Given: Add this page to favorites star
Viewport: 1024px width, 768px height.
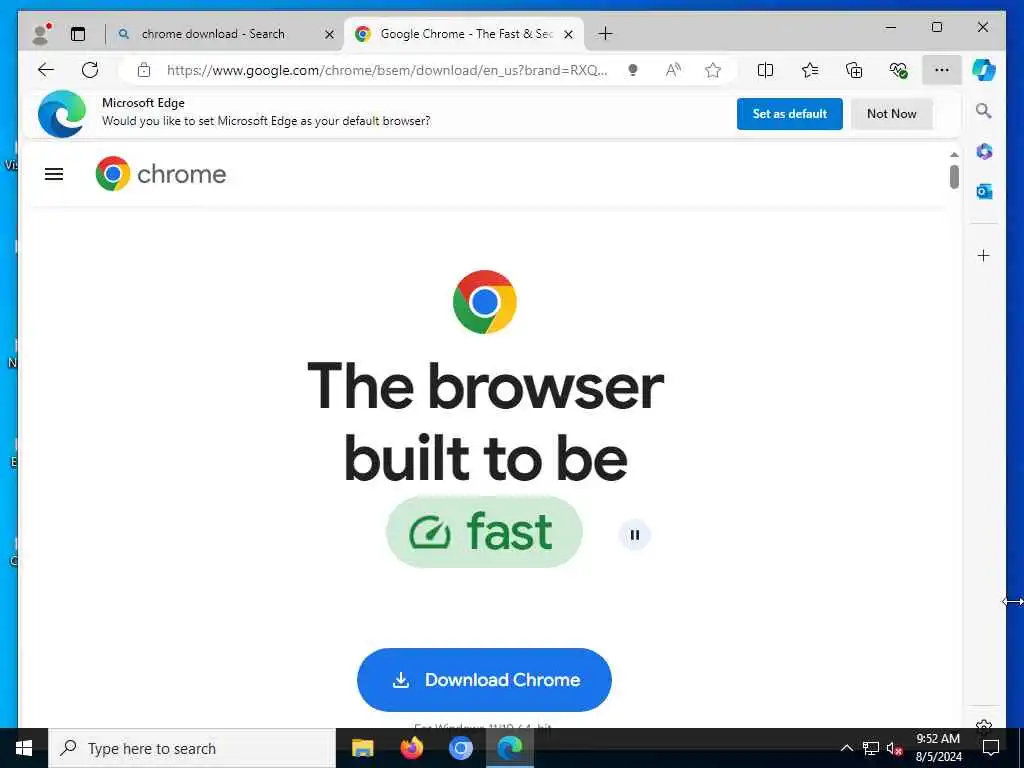Looking at the screenshot, I should coord(713,70).
